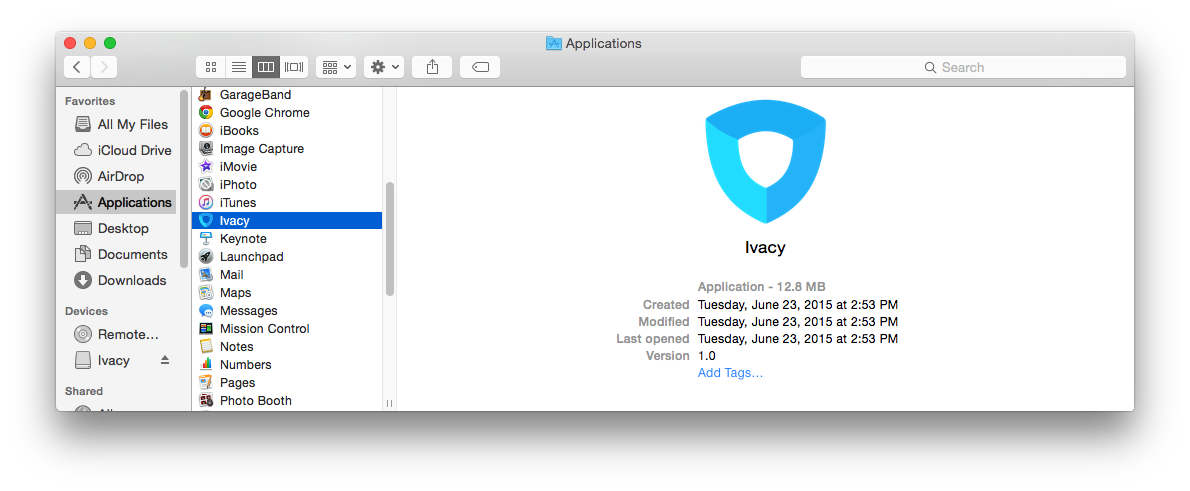Select the 'Google Chrome' list row text

[x=264, y=112]
